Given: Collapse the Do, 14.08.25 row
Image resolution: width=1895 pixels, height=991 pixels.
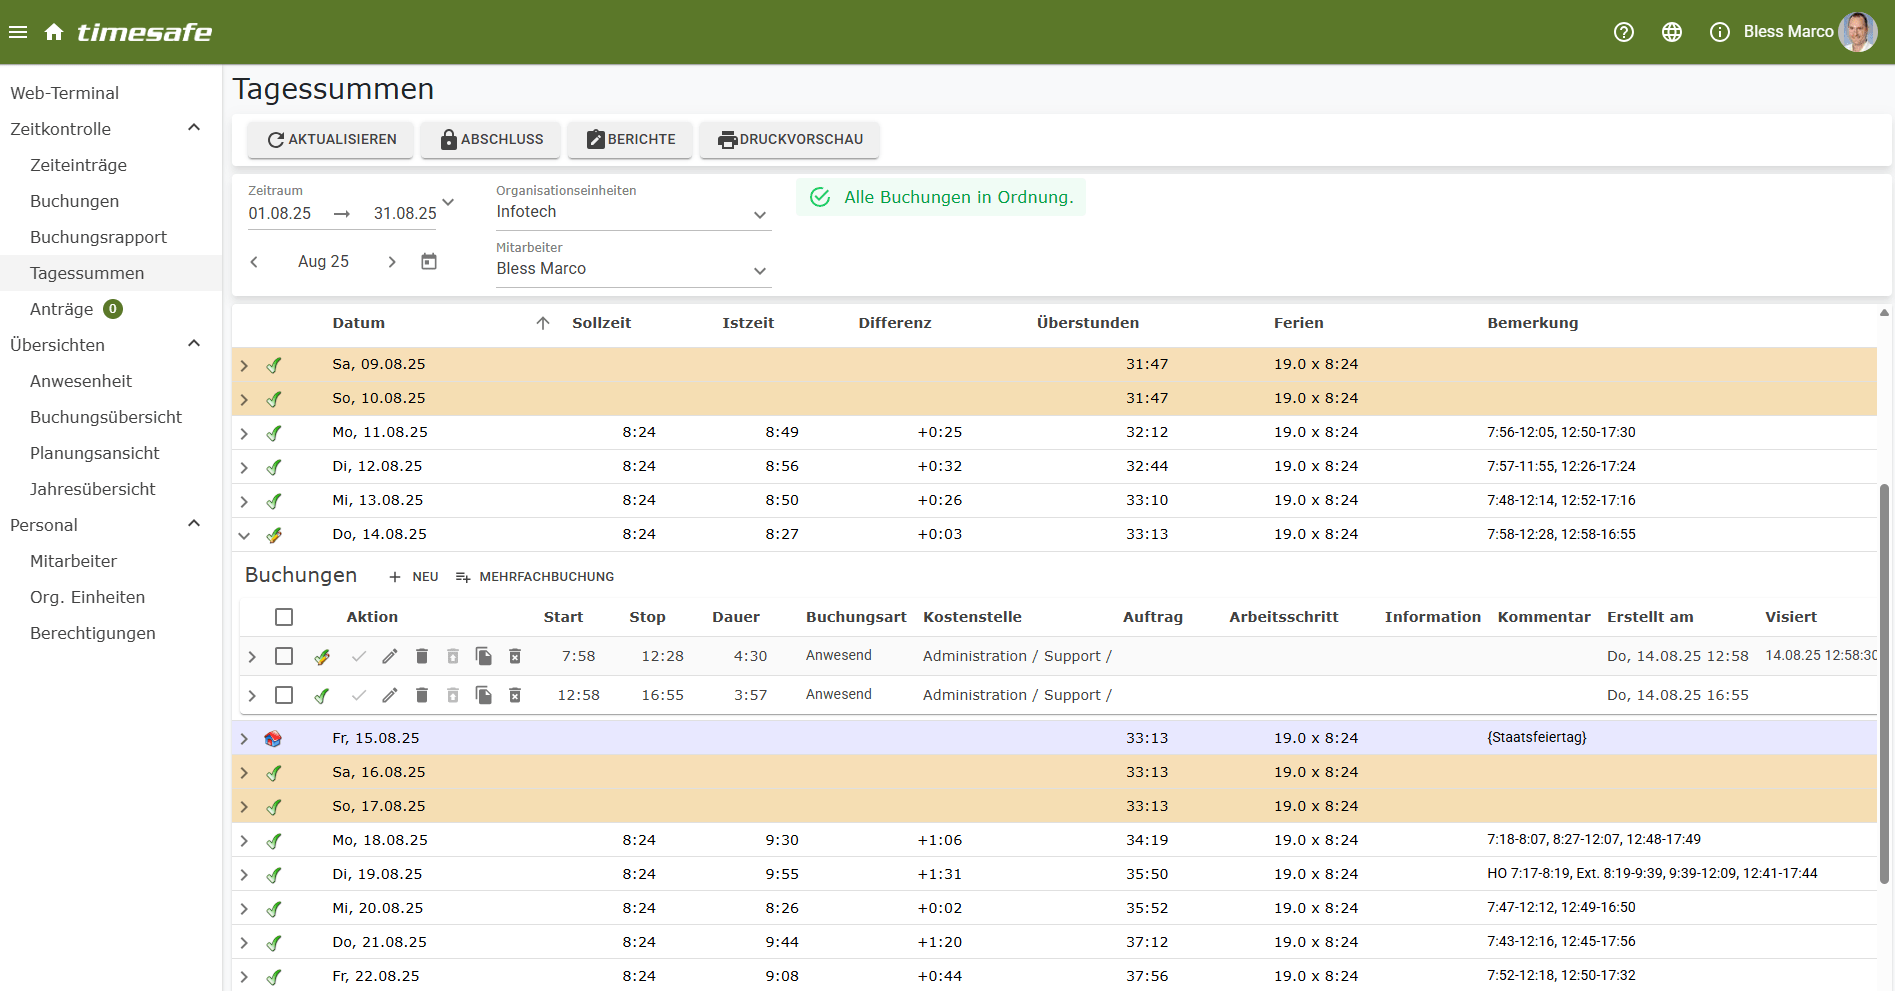Looking at the screenshot, I should 244,535.
